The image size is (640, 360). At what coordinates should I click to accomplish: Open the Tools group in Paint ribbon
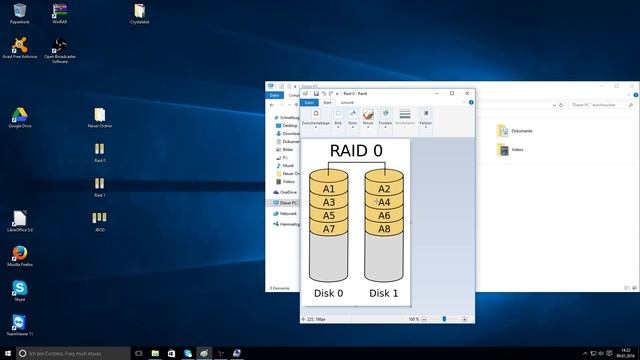click(x=353, y=118)
